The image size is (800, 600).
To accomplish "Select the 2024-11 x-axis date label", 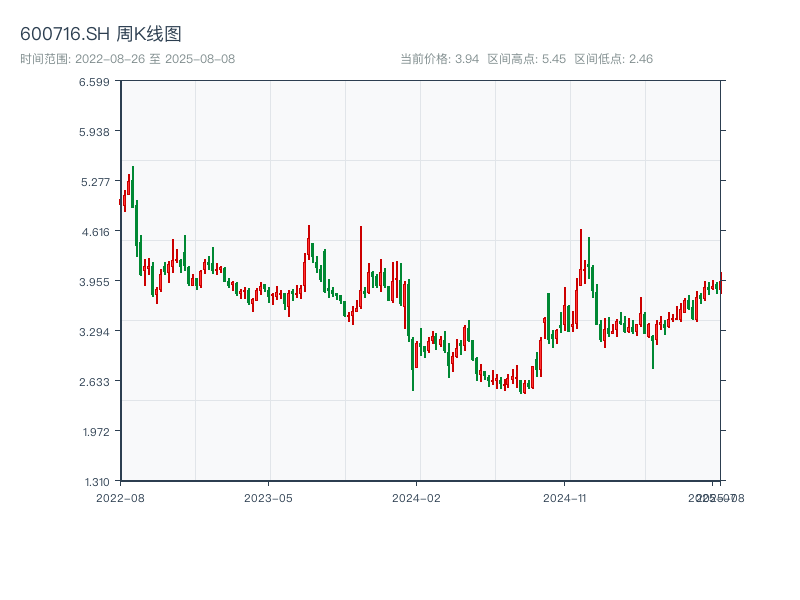I will pos(565,497).
